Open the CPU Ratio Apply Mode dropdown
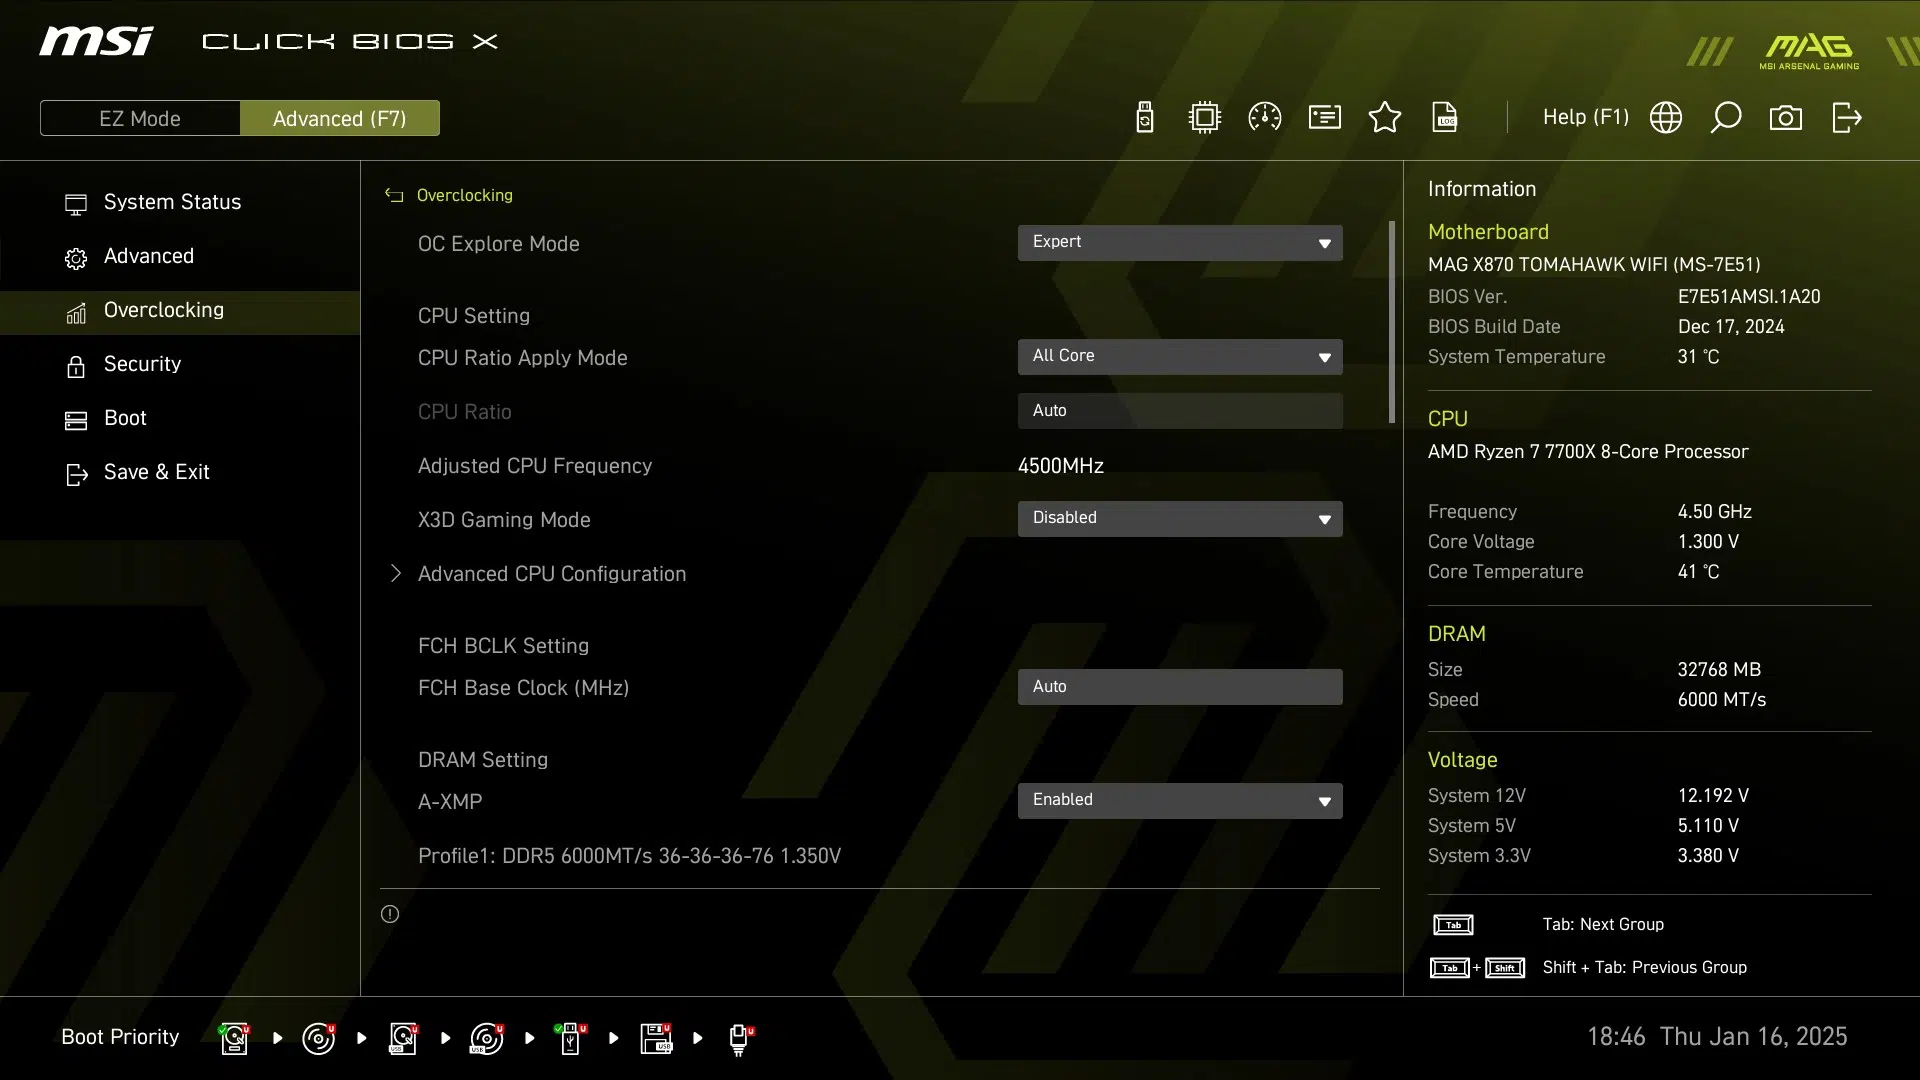The image size is (1920, 1080). point(1180,357)
